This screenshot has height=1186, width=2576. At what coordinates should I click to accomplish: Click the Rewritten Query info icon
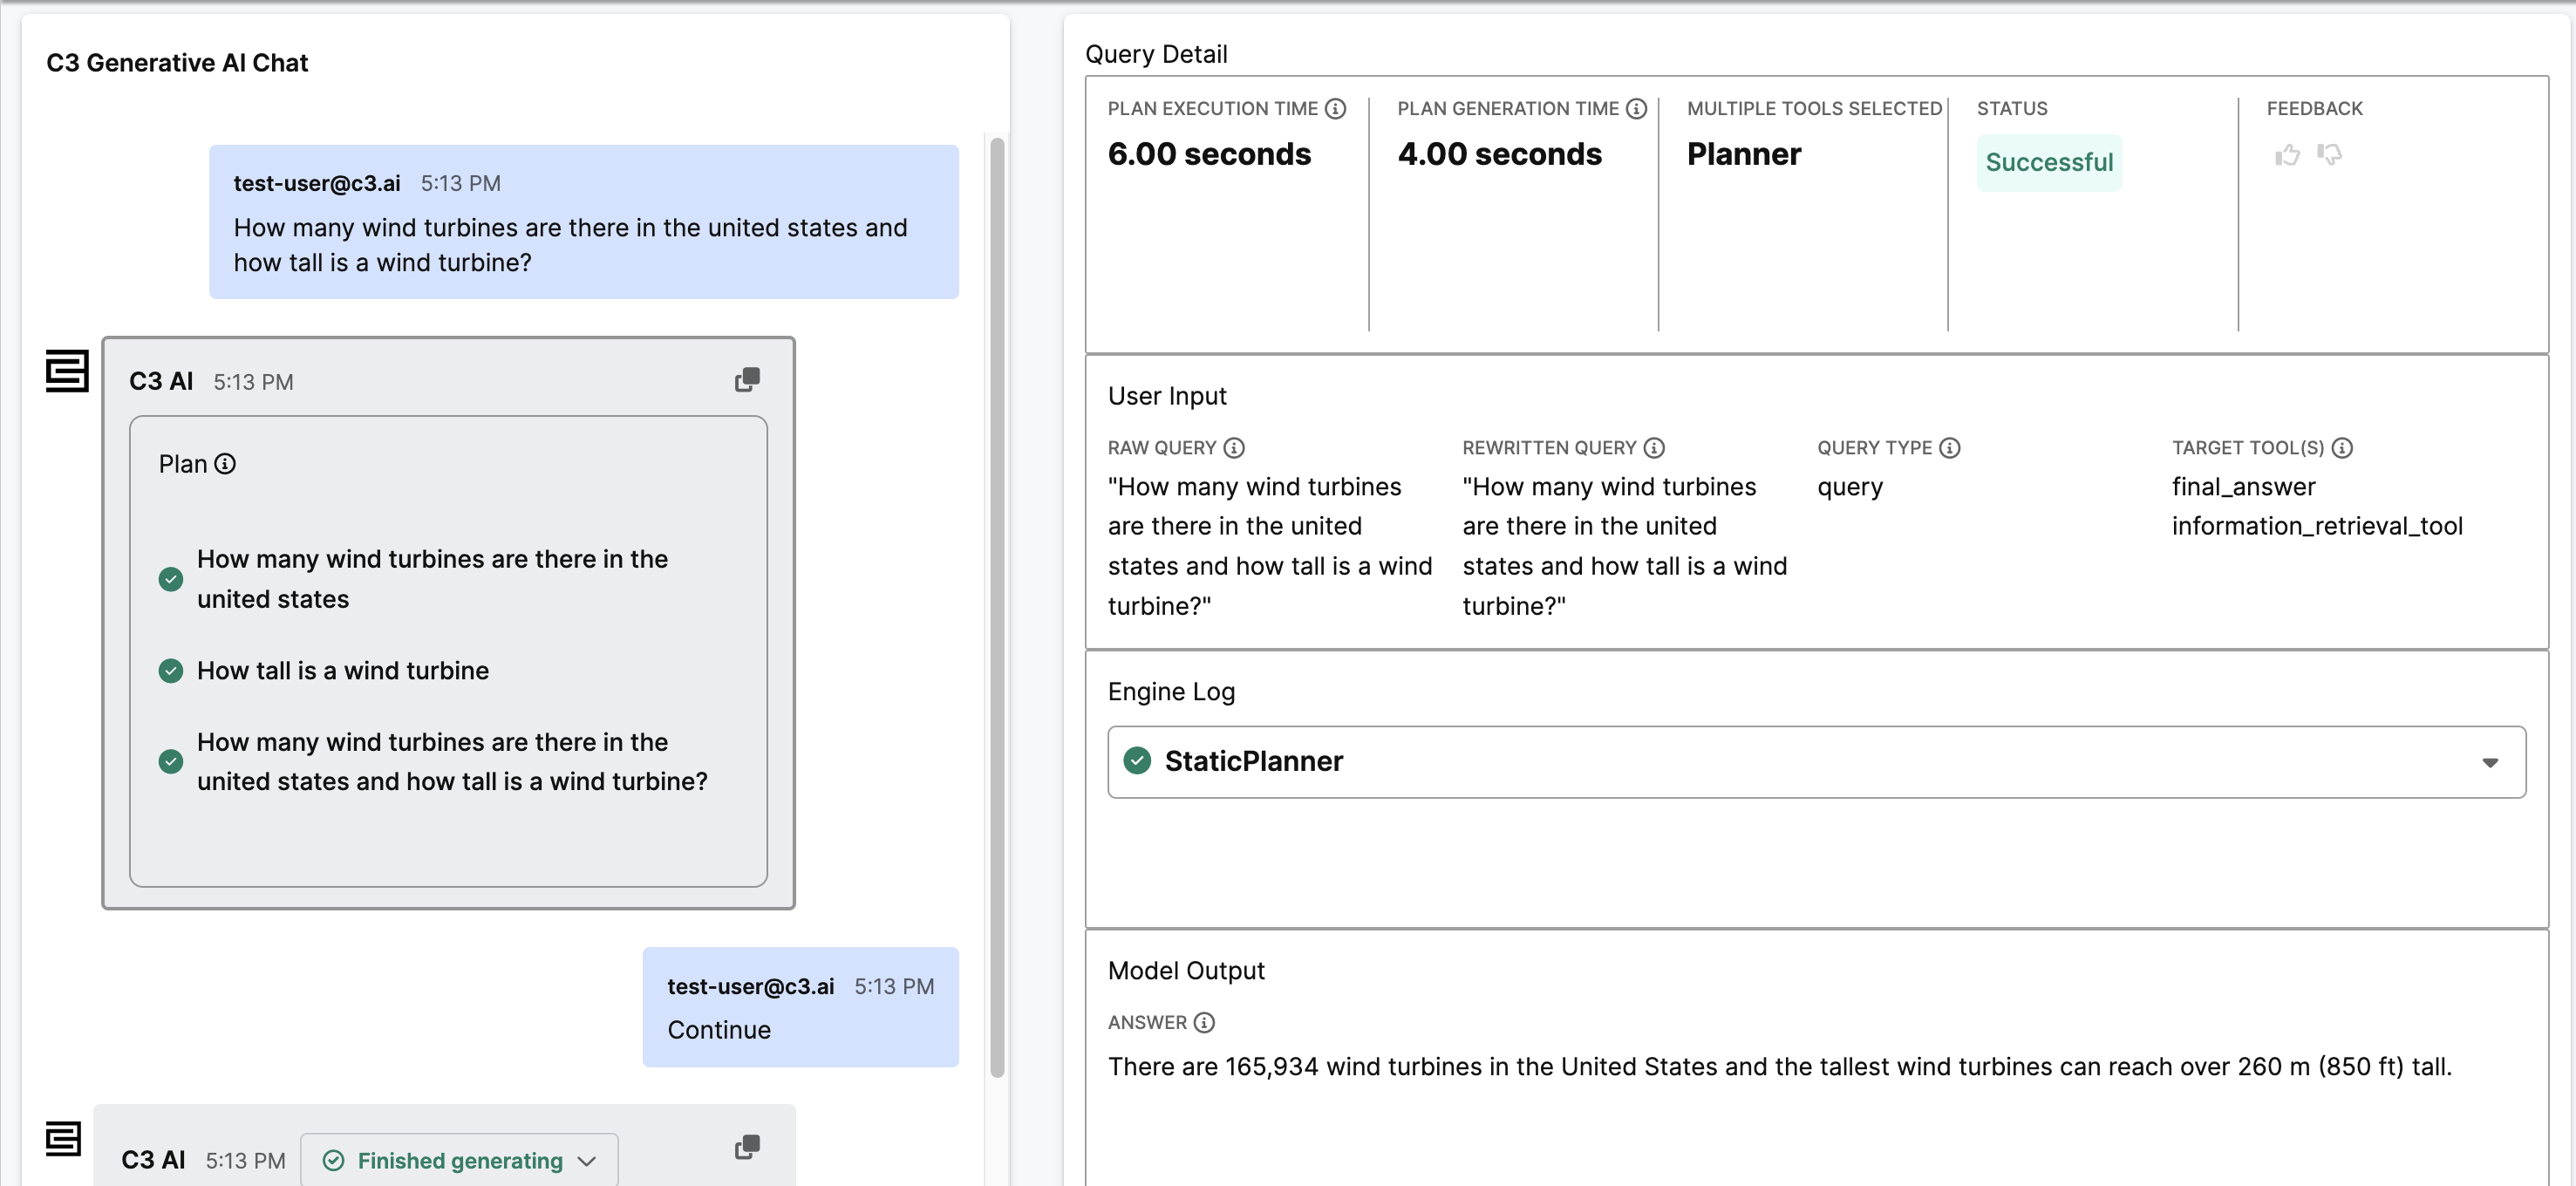1654,448
